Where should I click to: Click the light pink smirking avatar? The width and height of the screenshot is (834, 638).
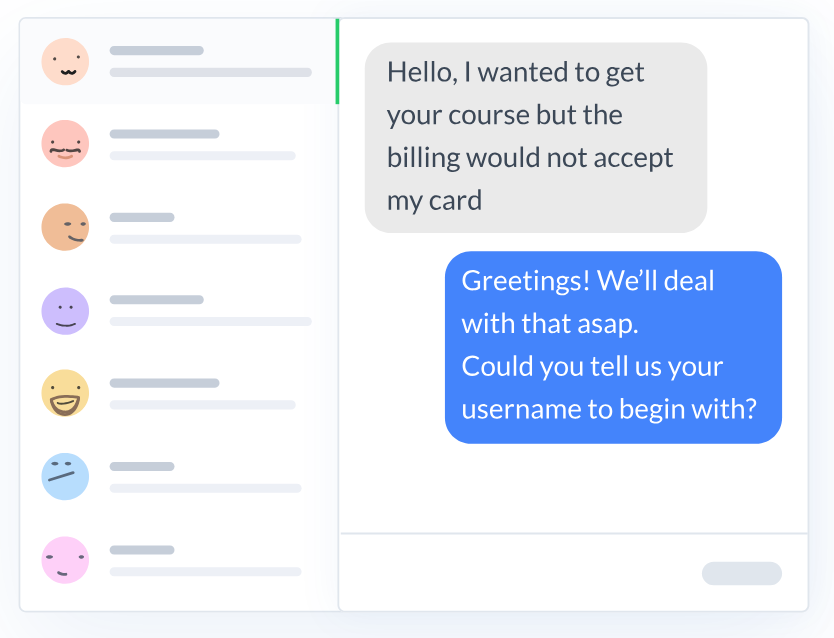(x=65, y=560)
